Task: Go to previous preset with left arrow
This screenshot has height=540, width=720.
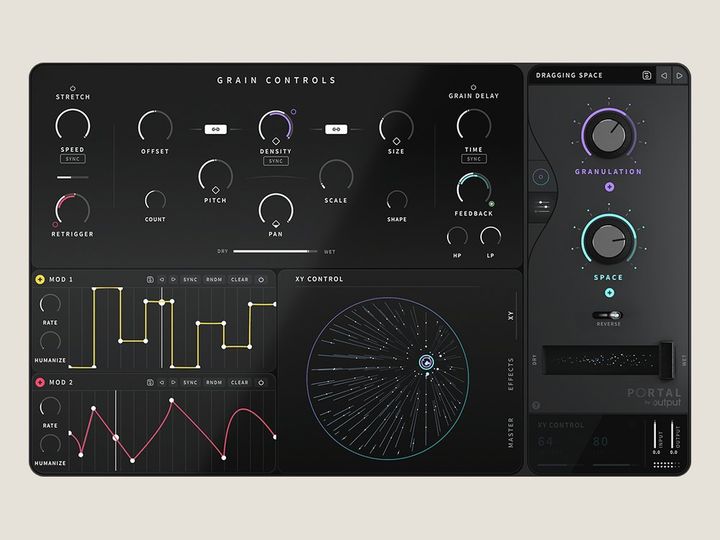Action: (x=664, y=75)
